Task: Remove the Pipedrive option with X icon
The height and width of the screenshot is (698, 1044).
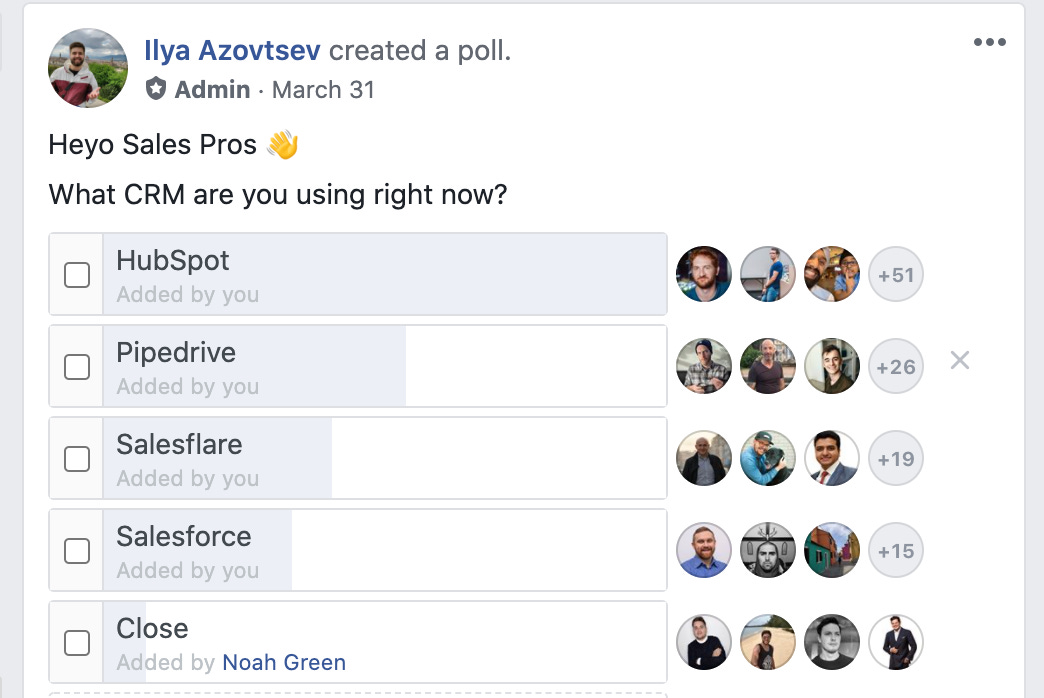Action: click(959, 360)
